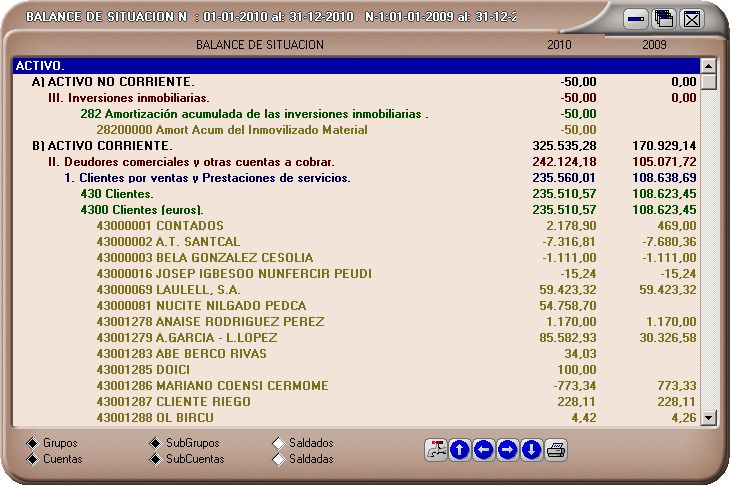Select the 430 Clientes row
The width and height of the screenshot is (730, 486).
116,194
